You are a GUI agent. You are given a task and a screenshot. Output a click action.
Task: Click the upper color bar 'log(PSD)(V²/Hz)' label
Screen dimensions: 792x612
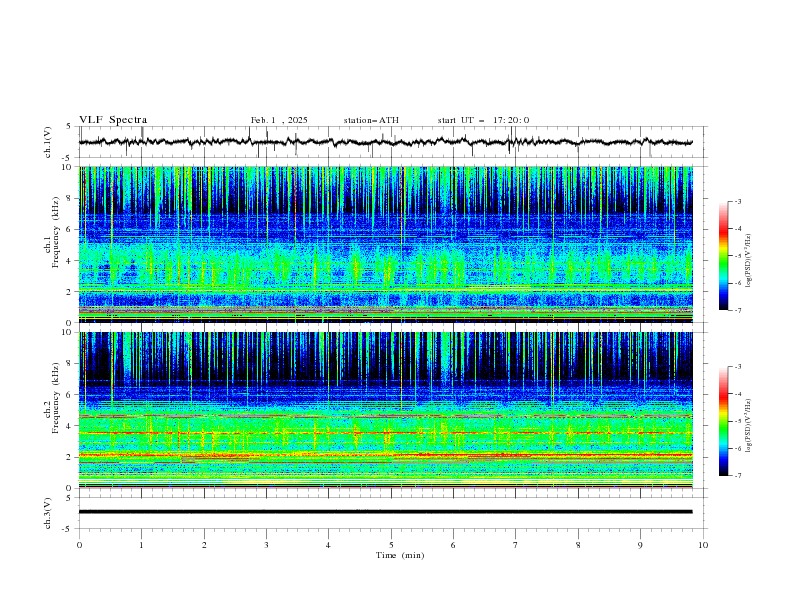click(749, 261)
